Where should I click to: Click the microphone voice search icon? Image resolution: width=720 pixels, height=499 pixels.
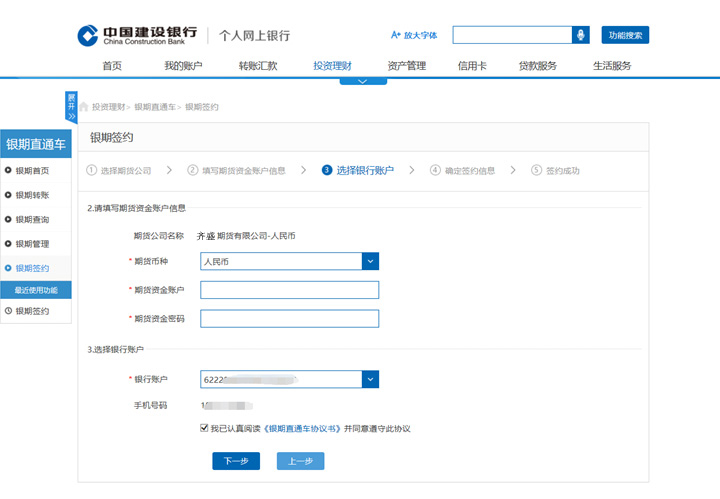(581, 35)
